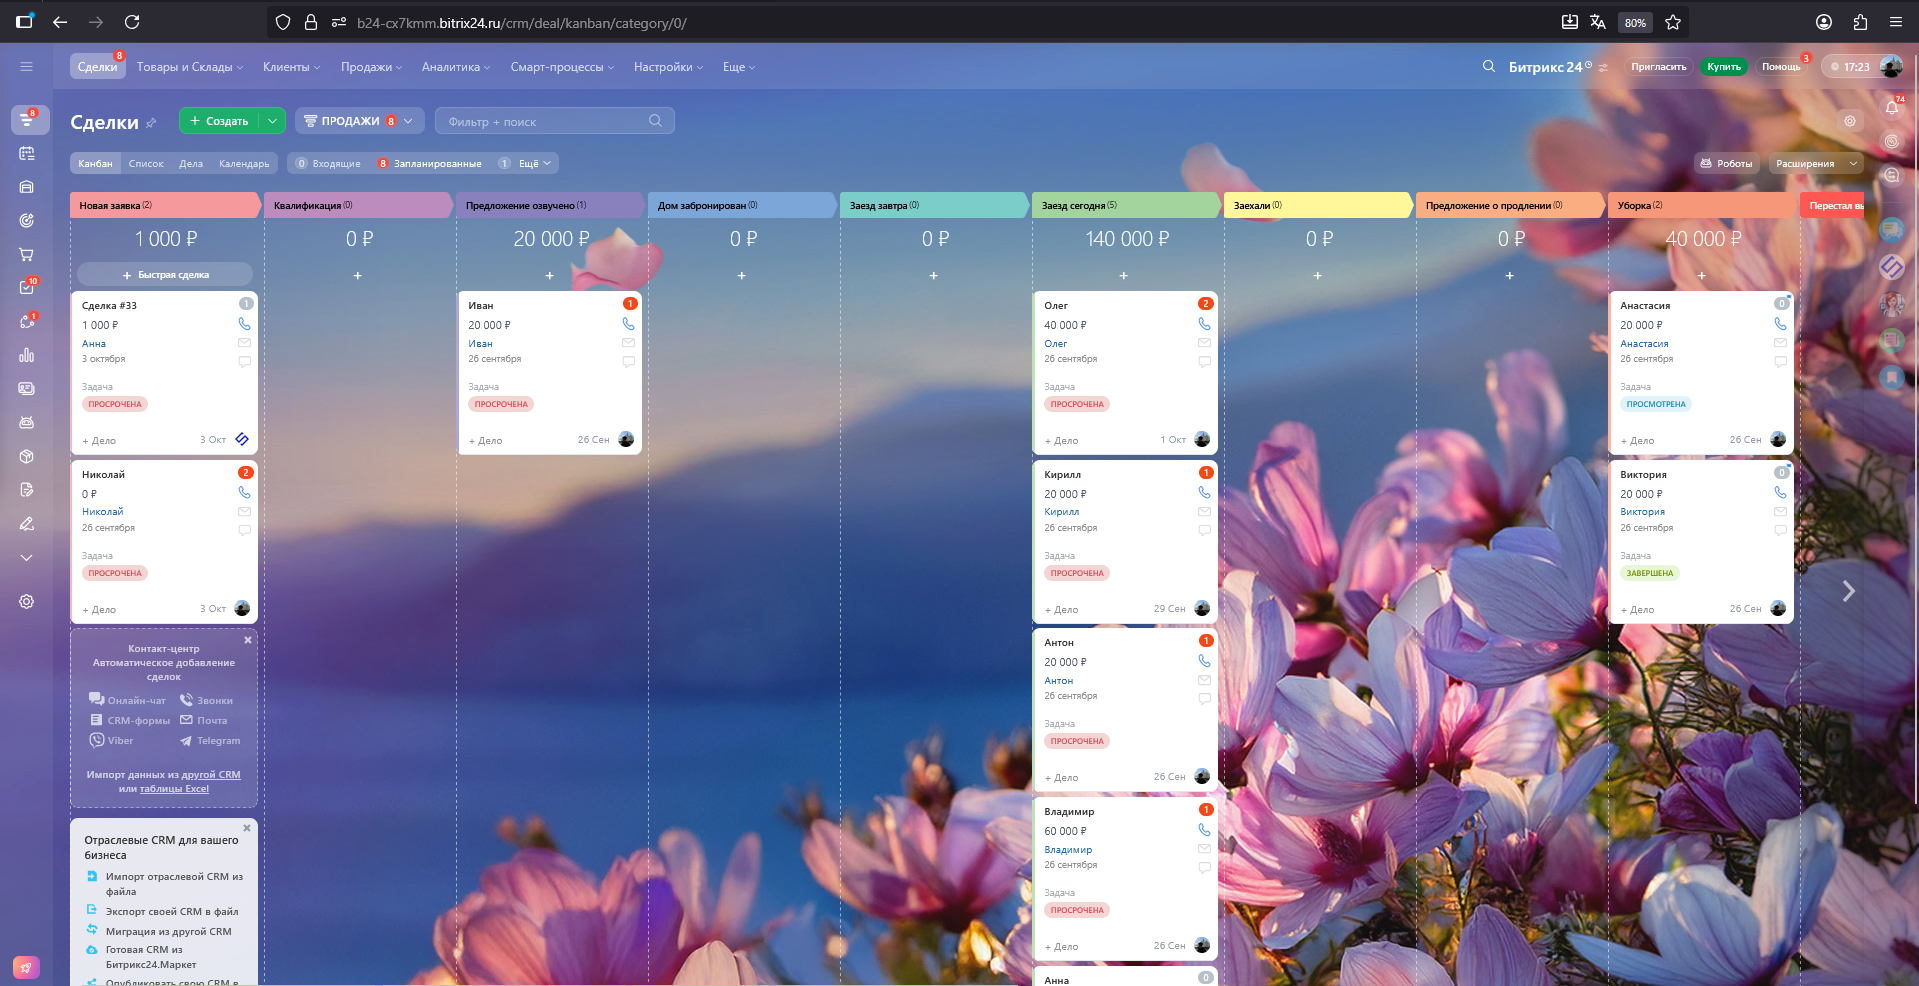Open the notifications bell with badge 74
The image size is (1919, 986).
coord(1892,107)
